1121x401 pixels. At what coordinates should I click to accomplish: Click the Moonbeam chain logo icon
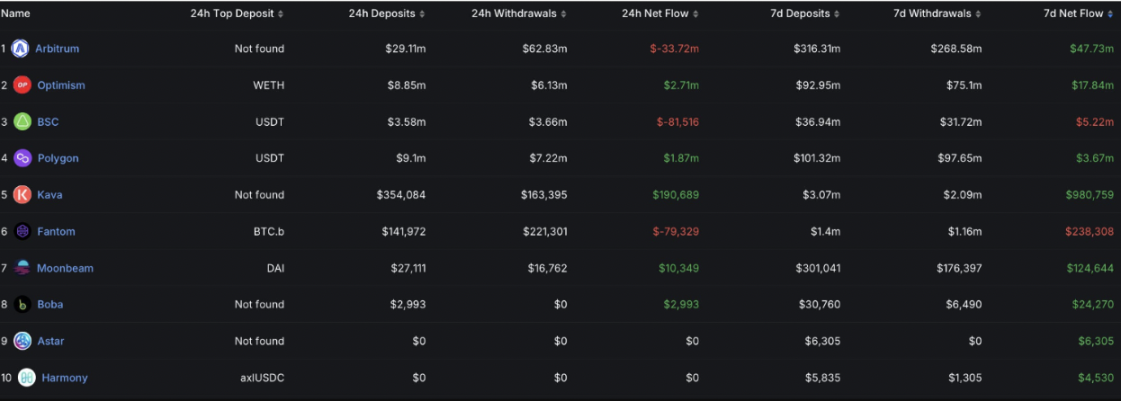[22, 268]
